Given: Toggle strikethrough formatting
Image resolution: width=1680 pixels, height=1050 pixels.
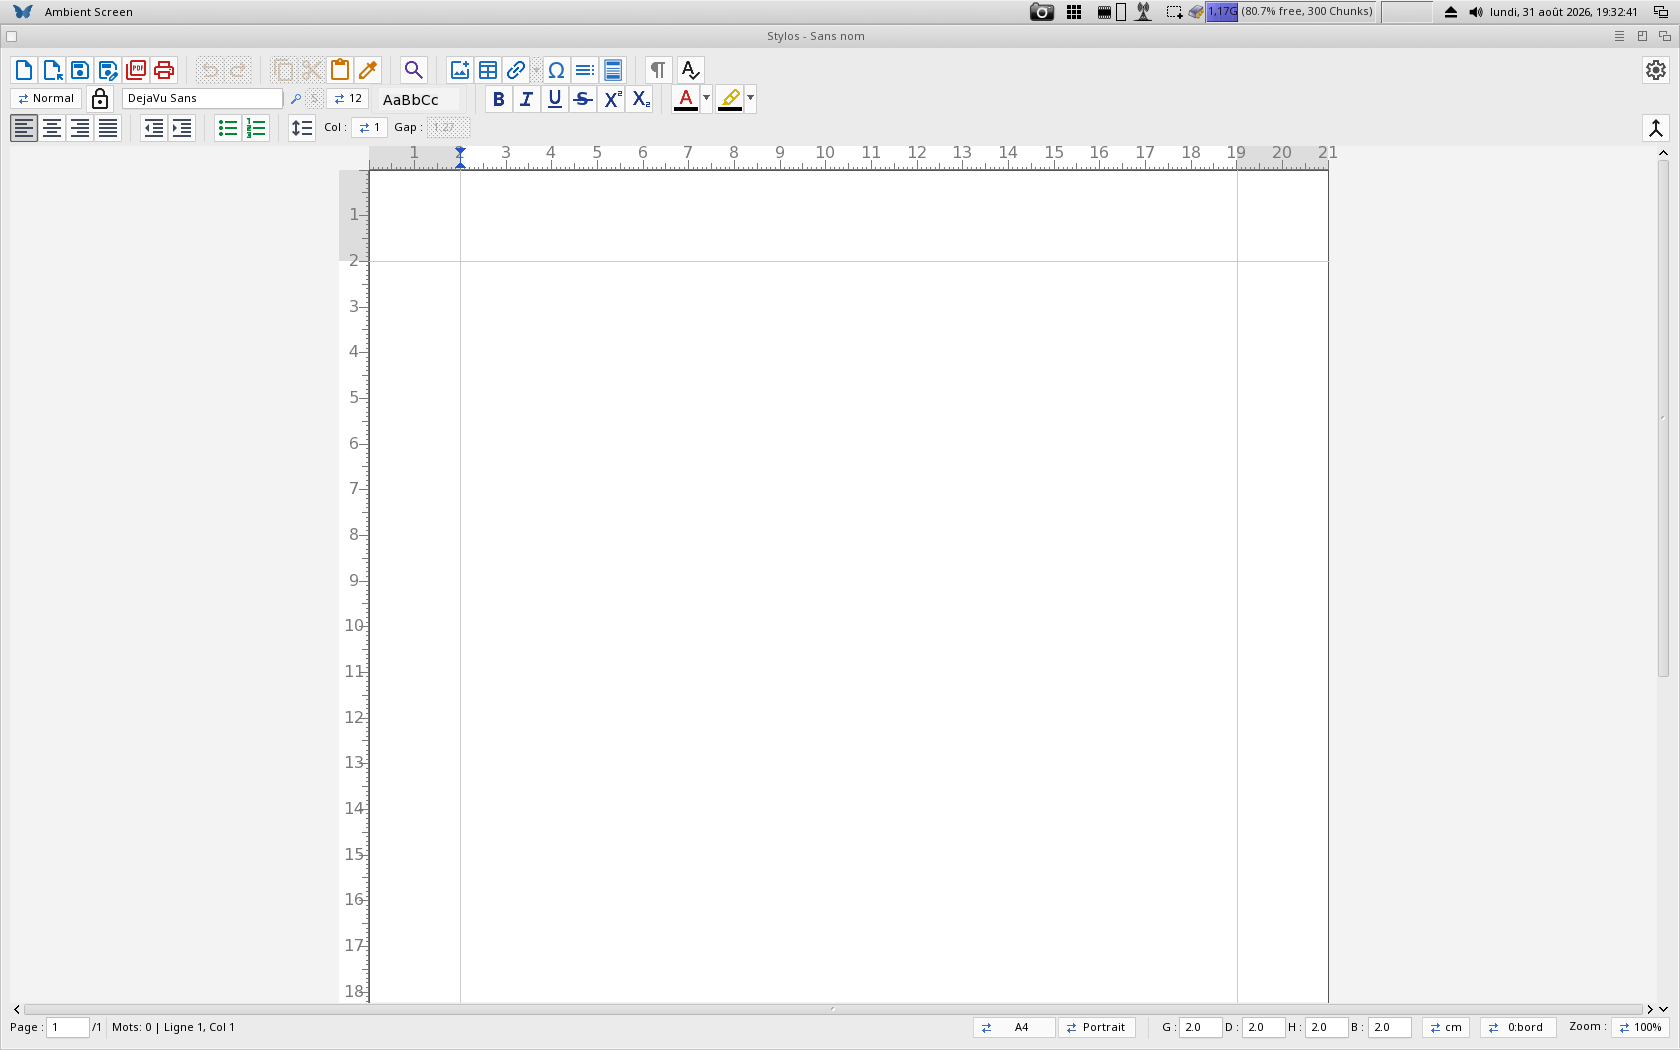Looking at the screenshot, I should [x=583, y=99].
